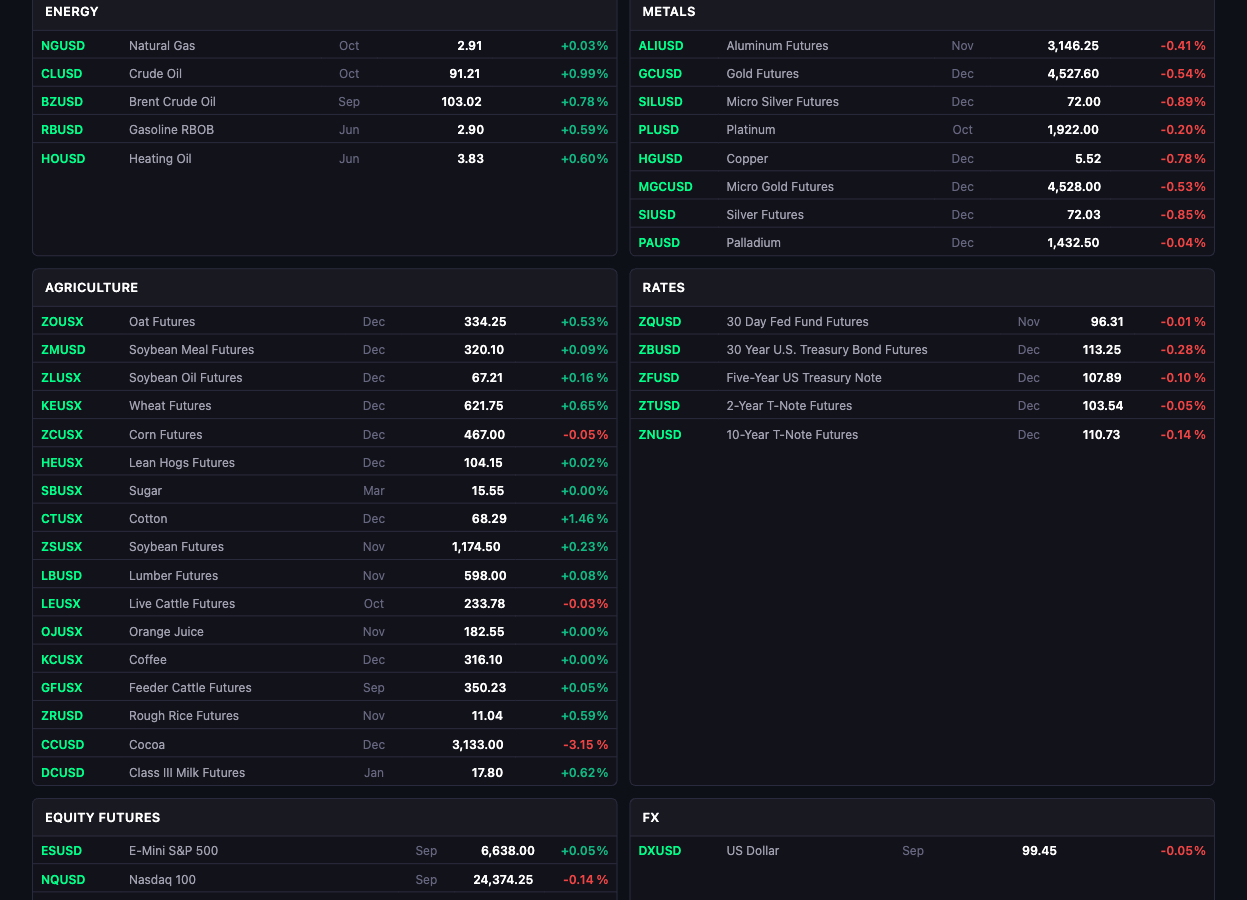Screen dimensions: 1247x900
Task: Select the ZQUSD 30 Day Fed Fund symbol
Action: [x=660, y=321]
